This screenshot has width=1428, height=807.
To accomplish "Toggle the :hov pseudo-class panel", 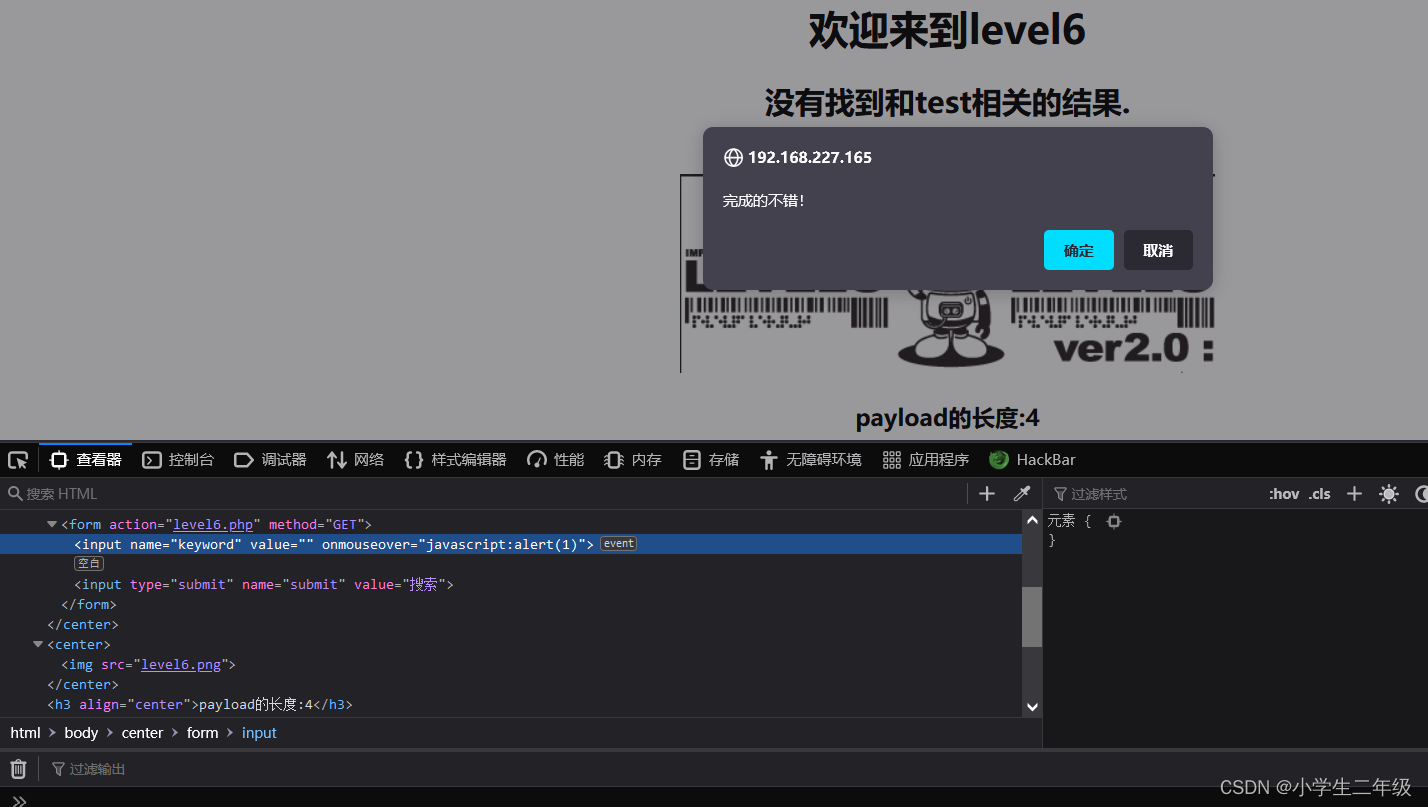I will coord(1284,494).
